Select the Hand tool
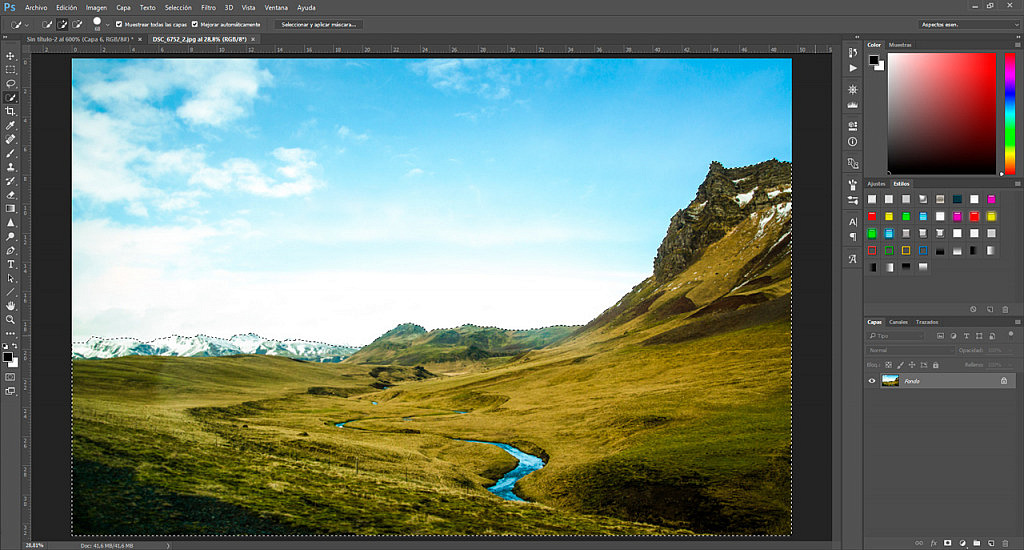1024x550 pixels. pos(10,305)
